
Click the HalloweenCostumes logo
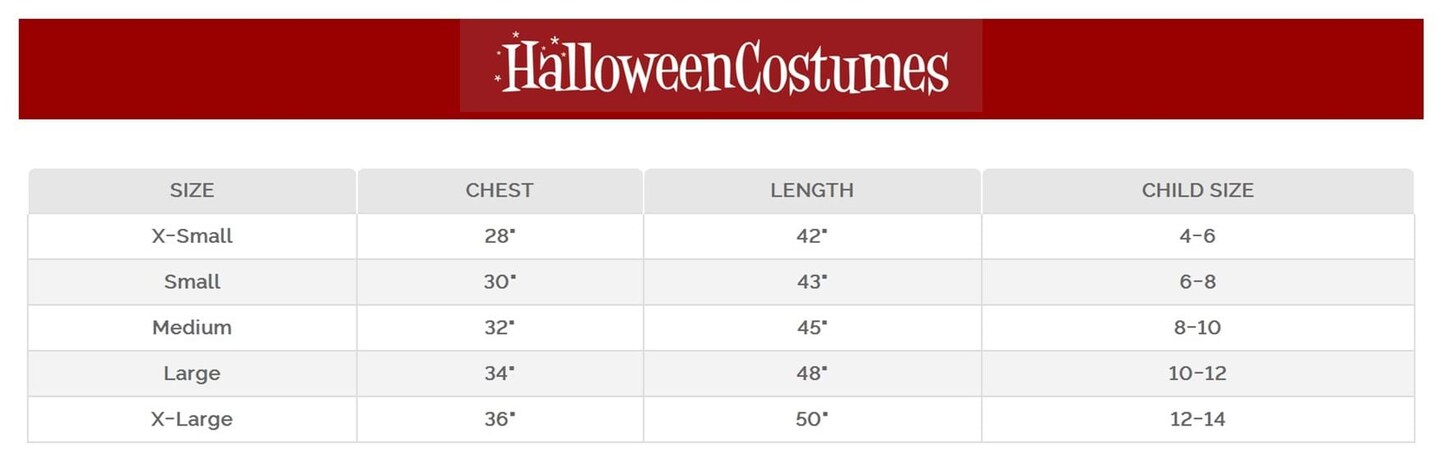[x=721, y=66]
